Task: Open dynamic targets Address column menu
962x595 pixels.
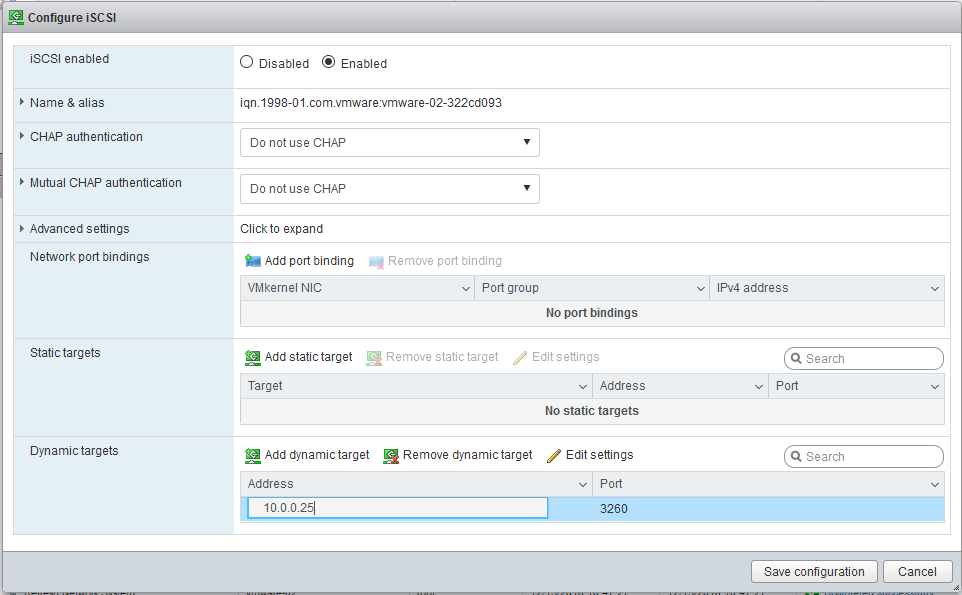Action: pos(583,485)
